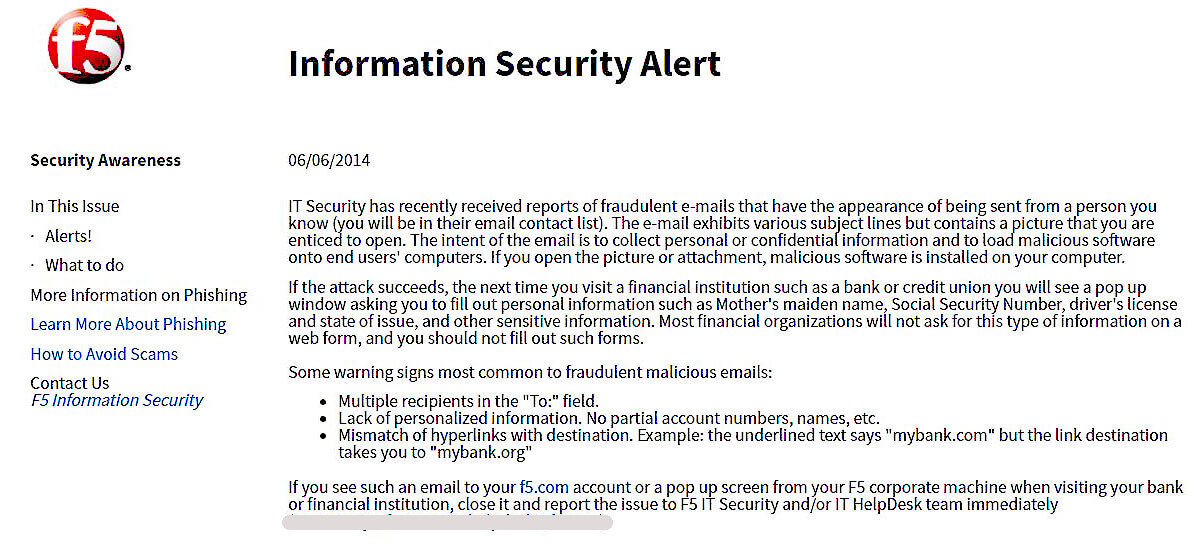Go to the What to do item
This screenshot has width=1199, height=558.
[x=84, y=265]
